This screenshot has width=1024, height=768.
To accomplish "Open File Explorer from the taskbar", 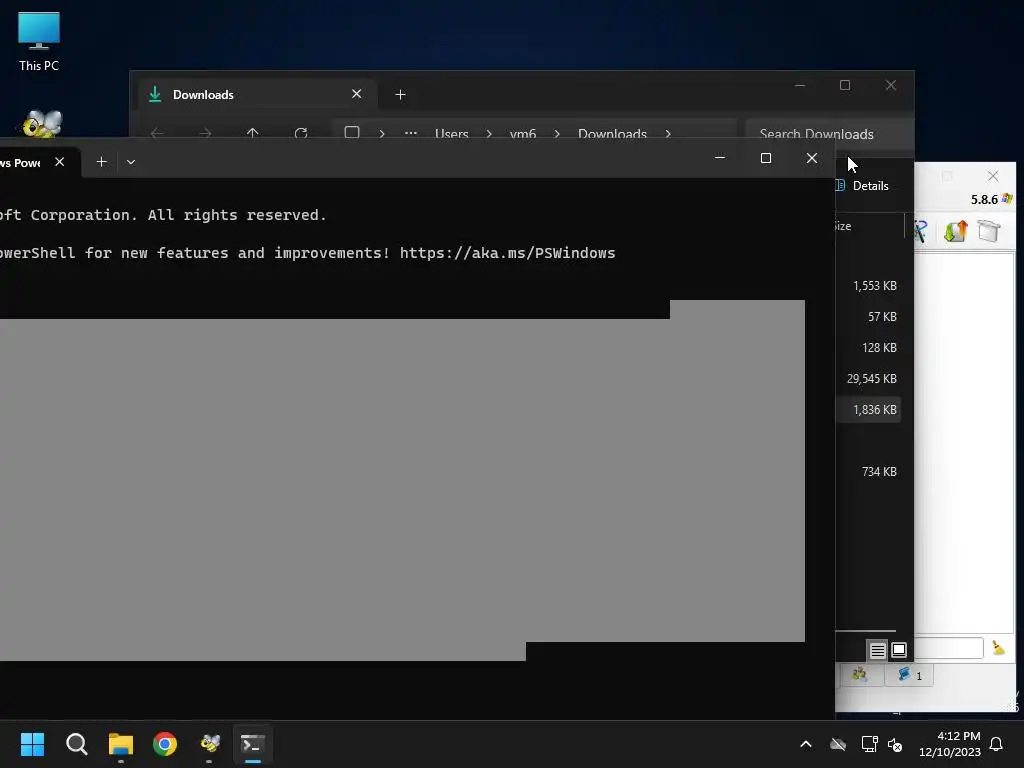I will (x=121, y=744).
